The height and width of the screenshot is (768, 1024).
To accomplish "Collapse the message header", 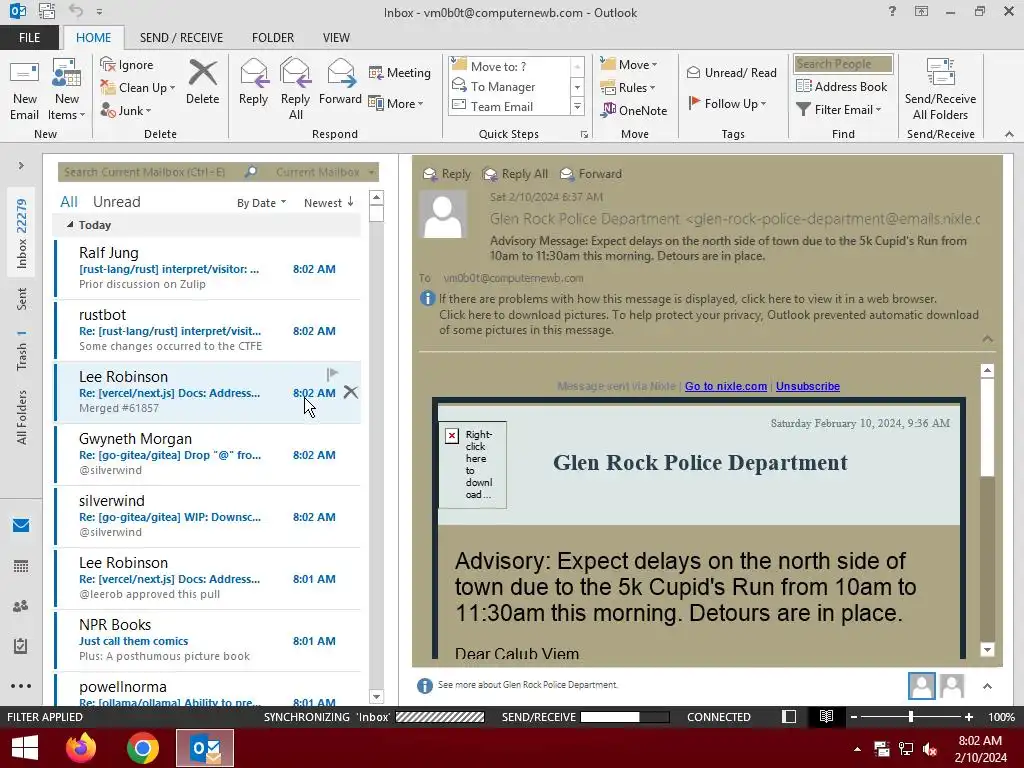I will coord(987,338).
